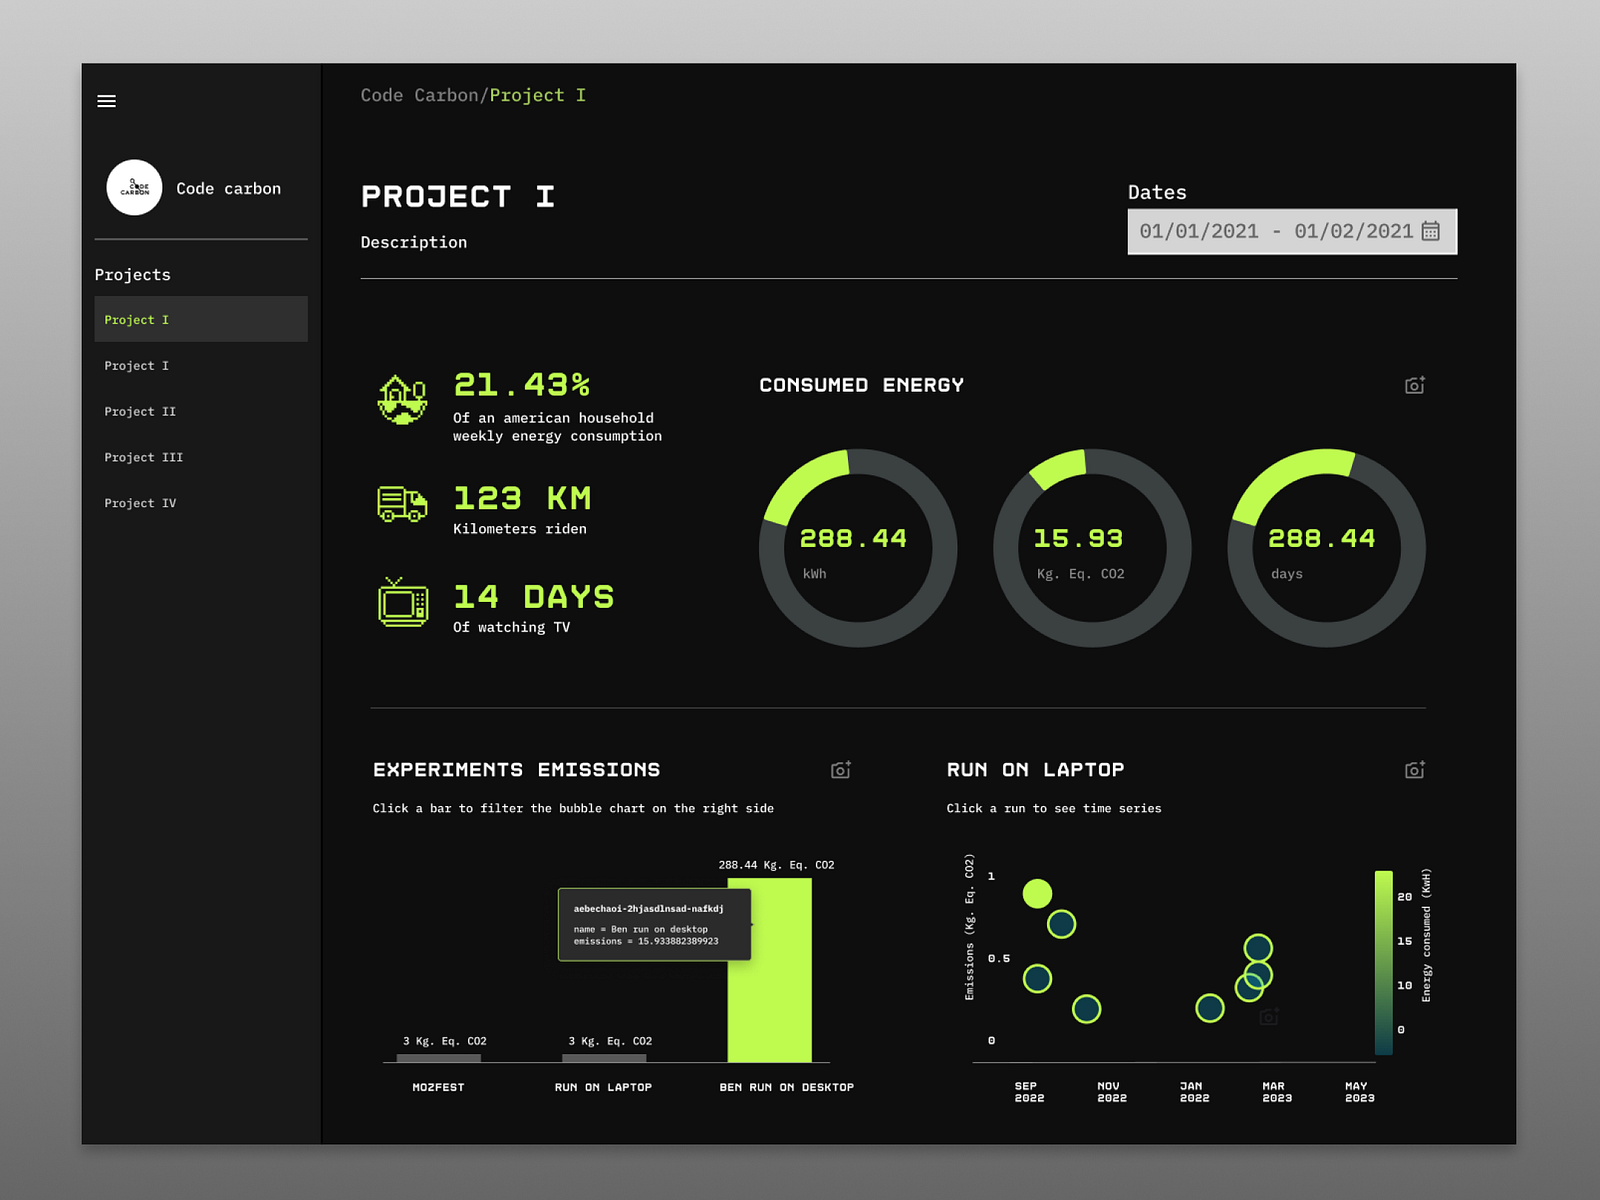Select Project II in the sidebar
Screen dimensions: 1600x1200
point(140,411)
